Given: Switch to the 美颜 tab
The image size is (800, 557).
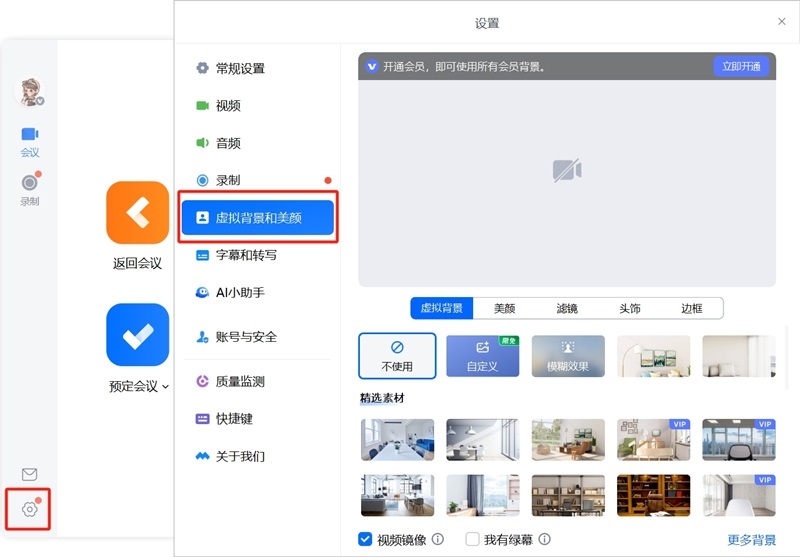Looking at the screenshot, I should click(504, 308).
